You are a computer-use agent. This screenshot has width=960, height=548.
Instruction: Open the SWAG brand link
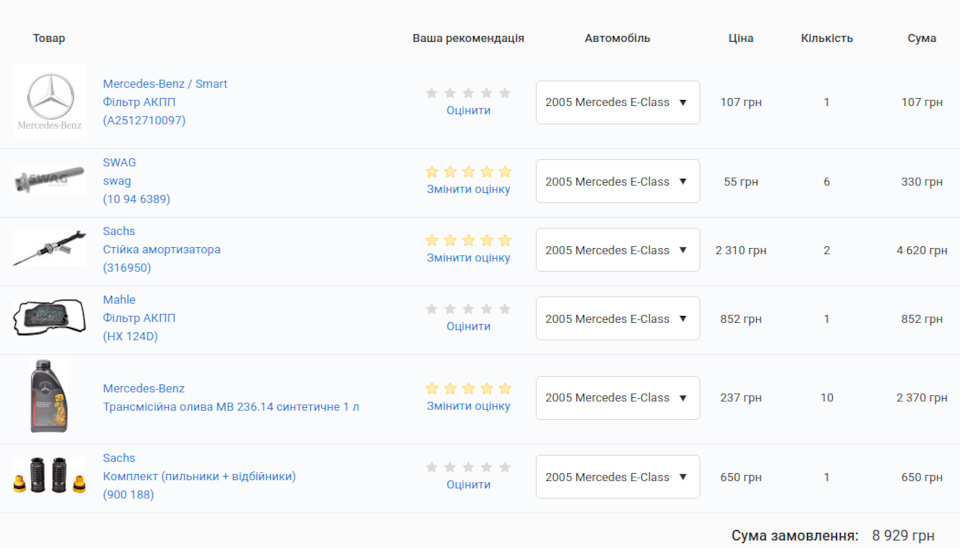119,163
